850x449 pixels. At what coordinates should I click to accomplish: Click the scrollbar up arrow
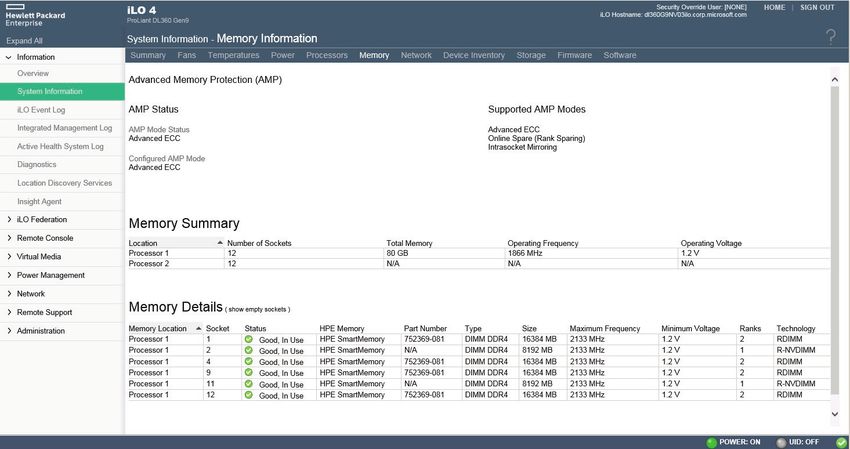(835, 80)
